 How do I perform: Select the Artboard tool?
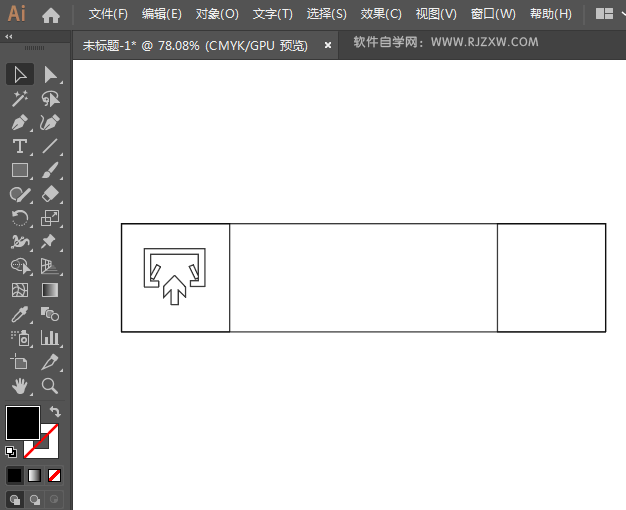(20, 362)
